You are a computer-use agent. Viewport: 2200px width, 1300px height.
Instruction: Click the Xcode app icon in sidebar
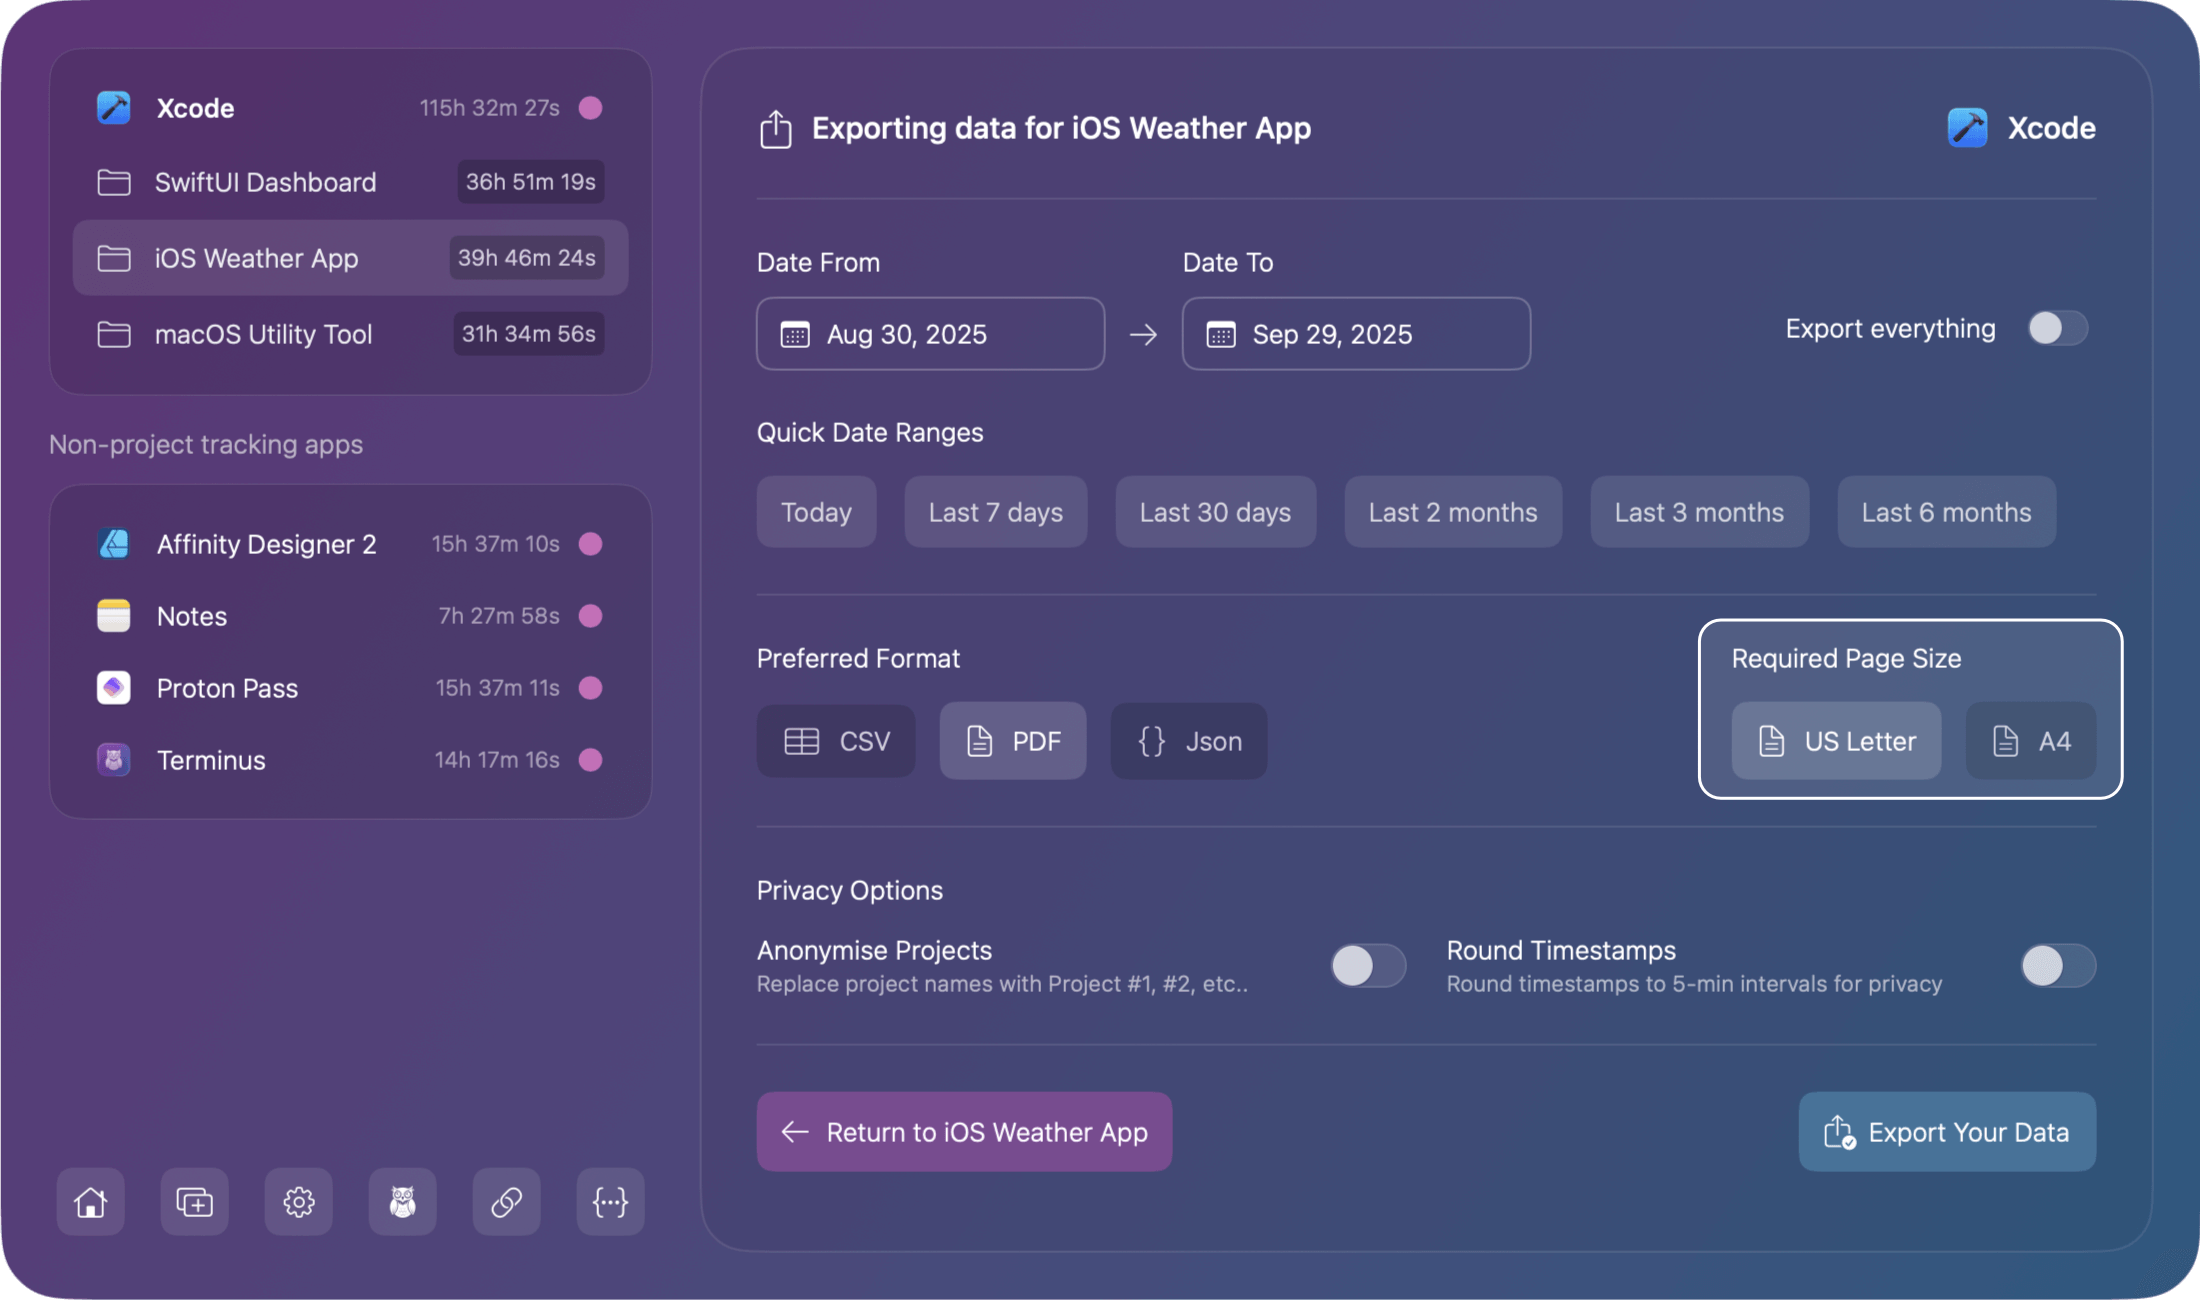tap(114, 107)
